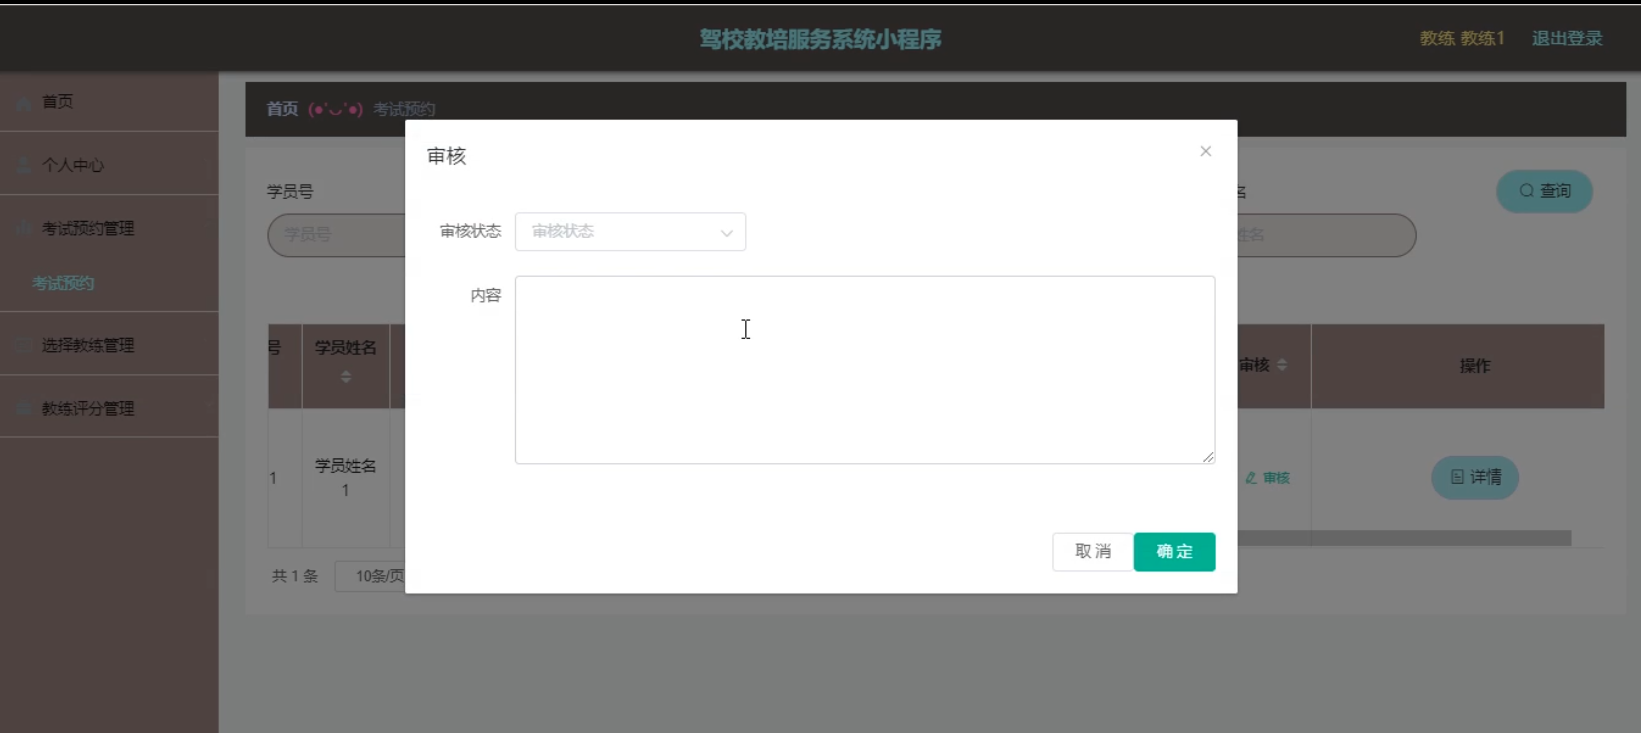Click the 首页 breadcrumb

[x=282, y=109]
